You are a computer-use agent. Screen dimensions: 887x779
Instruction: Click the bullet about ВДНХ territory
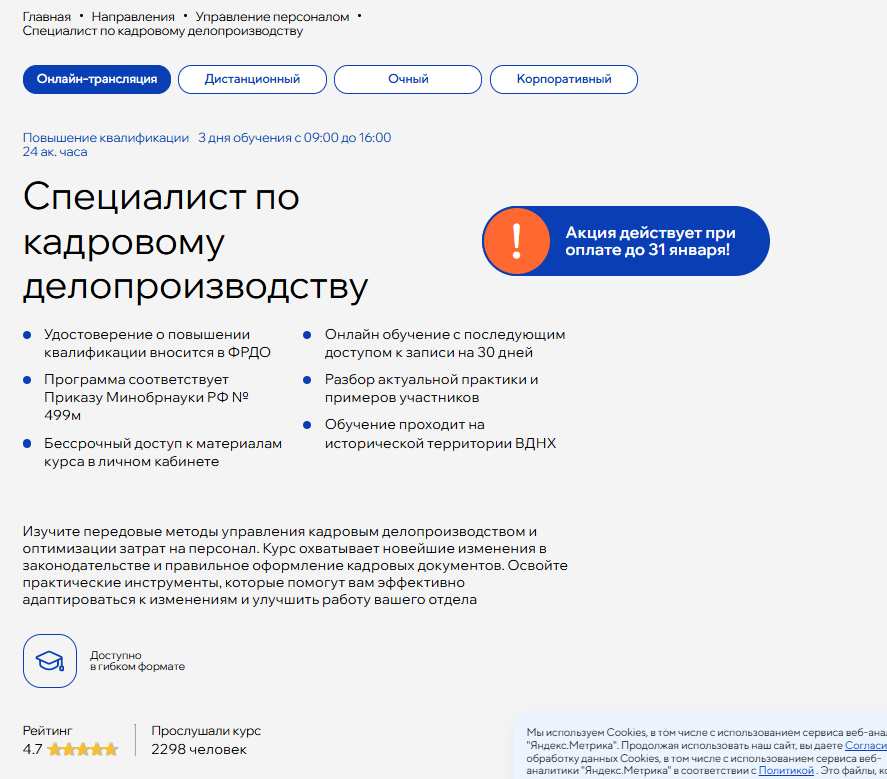(x=440, y=434)
